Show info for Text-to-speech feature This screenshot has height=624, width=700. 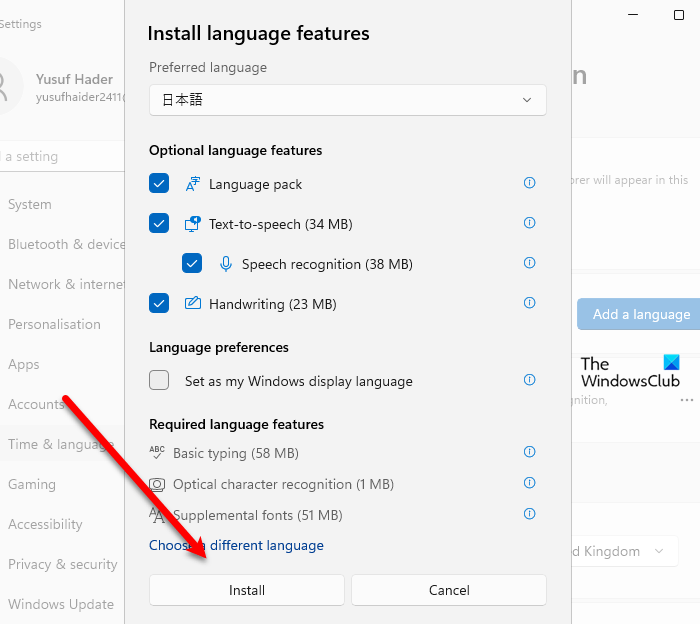point(529,223)
